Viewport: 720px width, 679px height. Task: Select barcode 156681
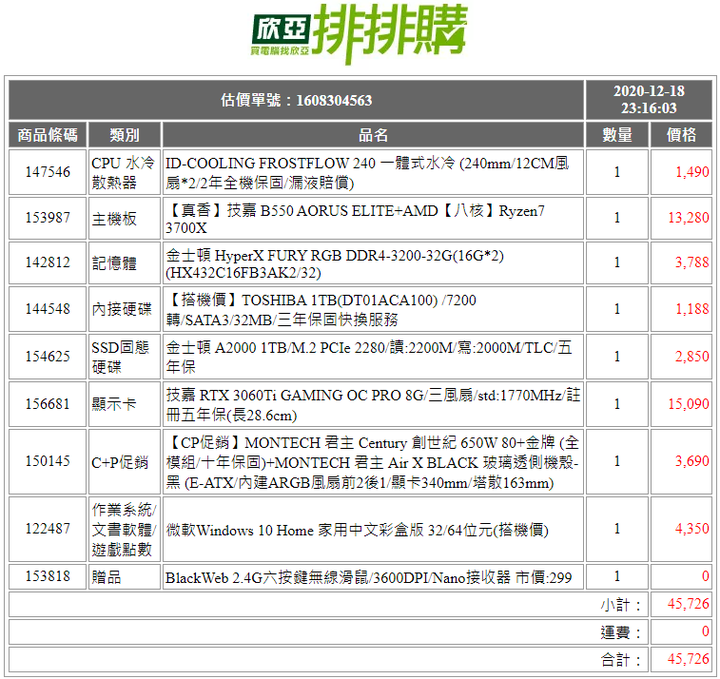pyautogui.click(x=48, y=404)
